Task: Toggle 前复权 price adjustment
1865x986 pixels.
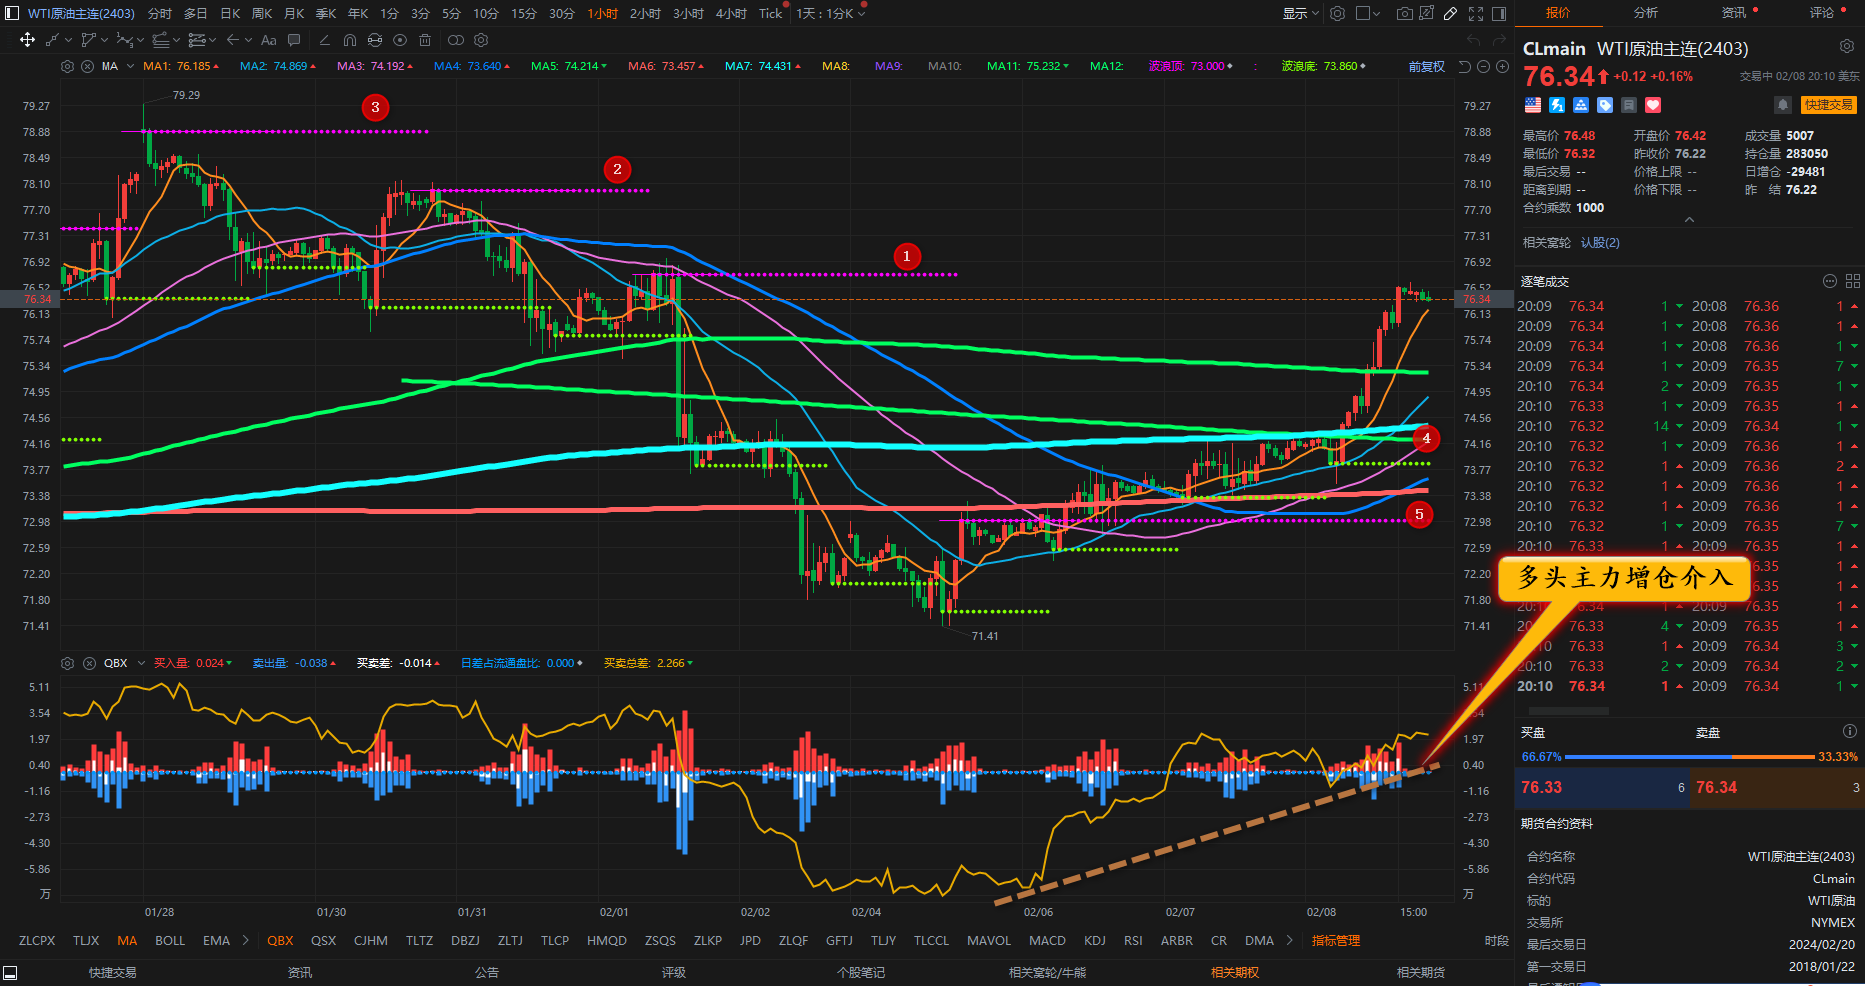Action: click(x=1427, y=67)
